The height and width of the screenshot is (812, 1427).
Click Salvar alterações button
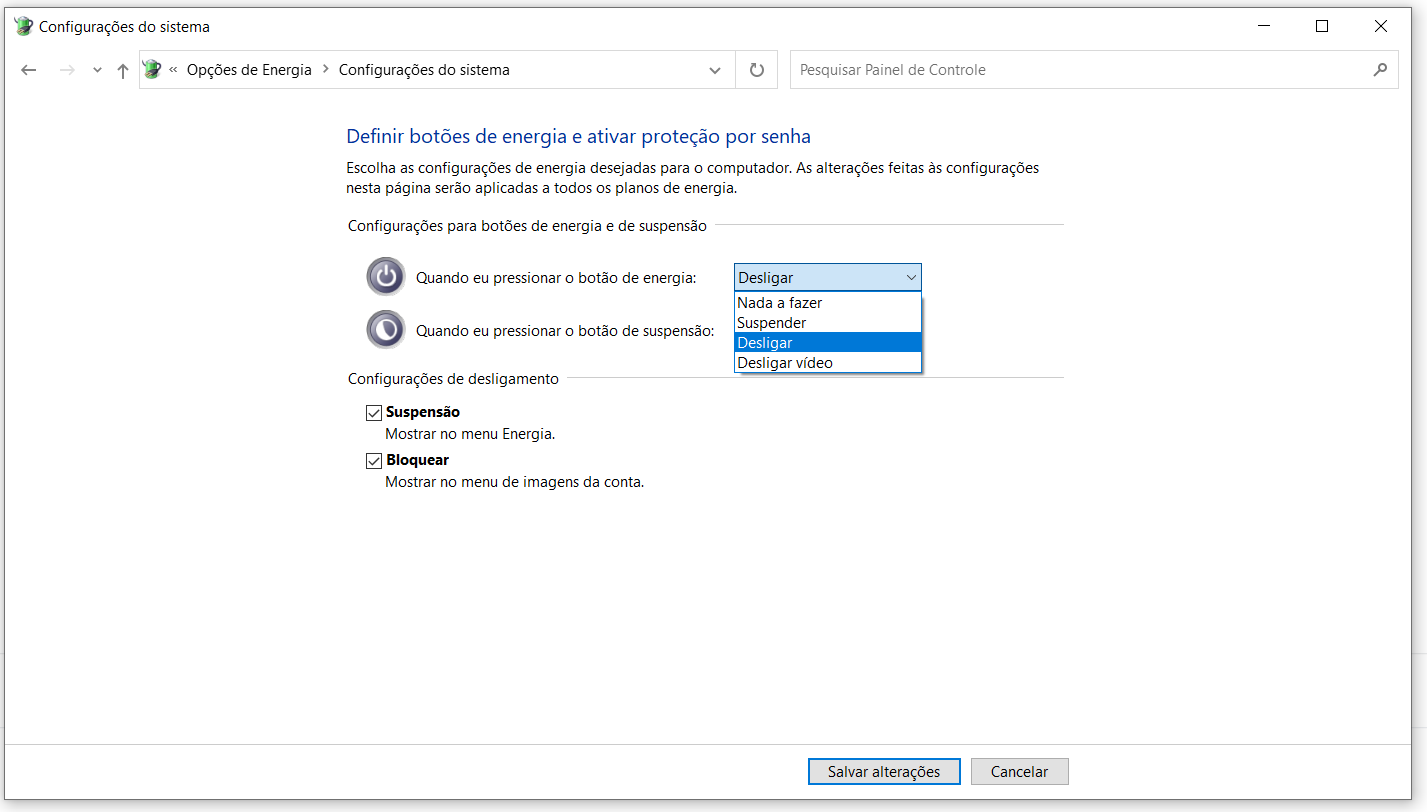coord(884,771)
